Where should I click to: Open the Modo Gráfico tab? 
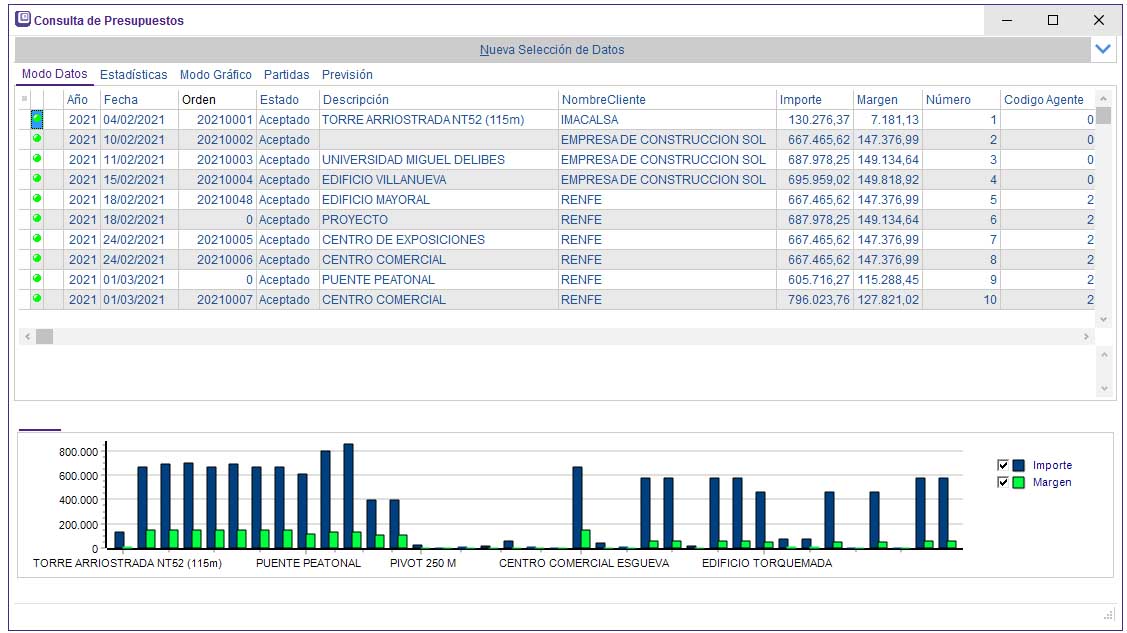click(215, 75)
